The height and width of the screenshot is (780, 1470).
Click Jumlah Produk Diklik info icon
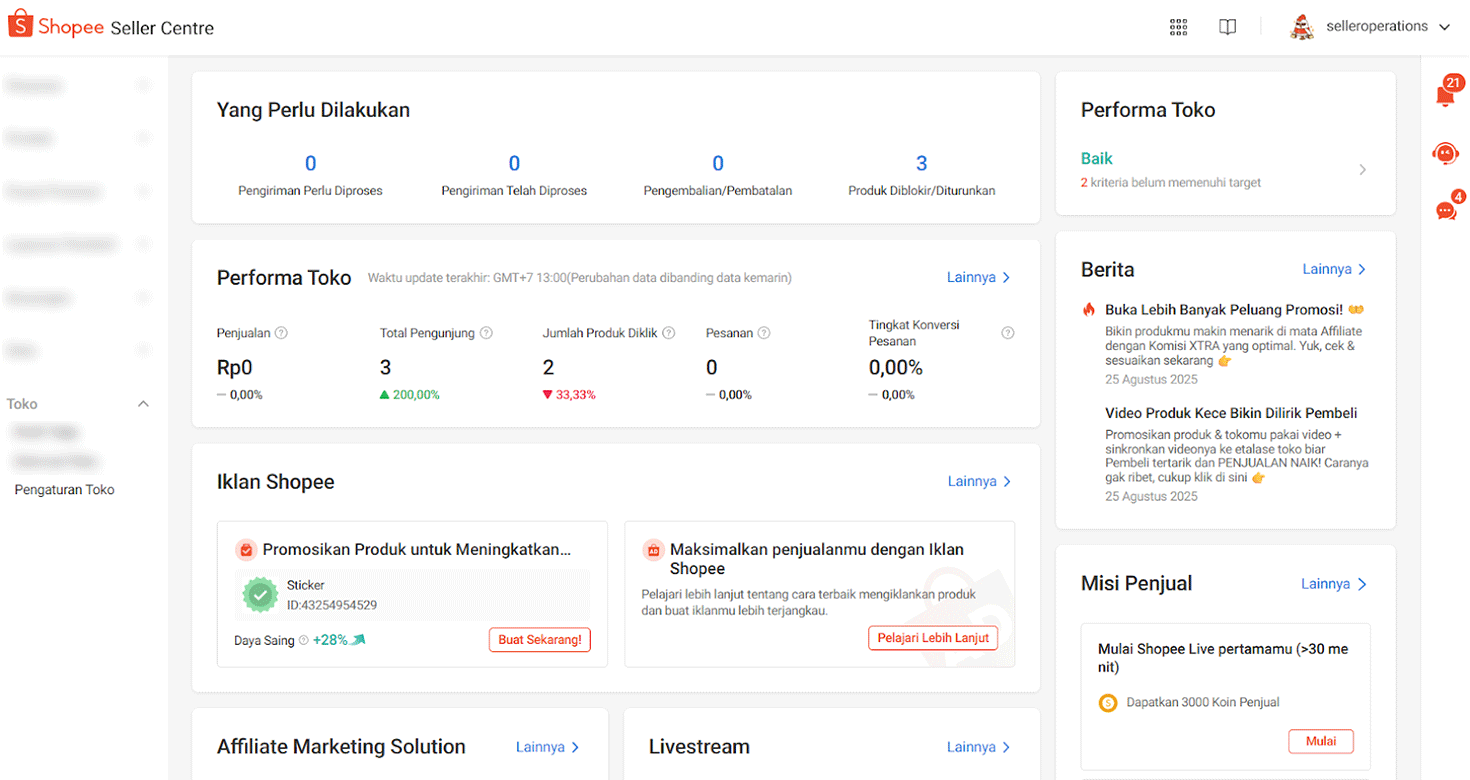pyautogui.click(x=669, y=333)
